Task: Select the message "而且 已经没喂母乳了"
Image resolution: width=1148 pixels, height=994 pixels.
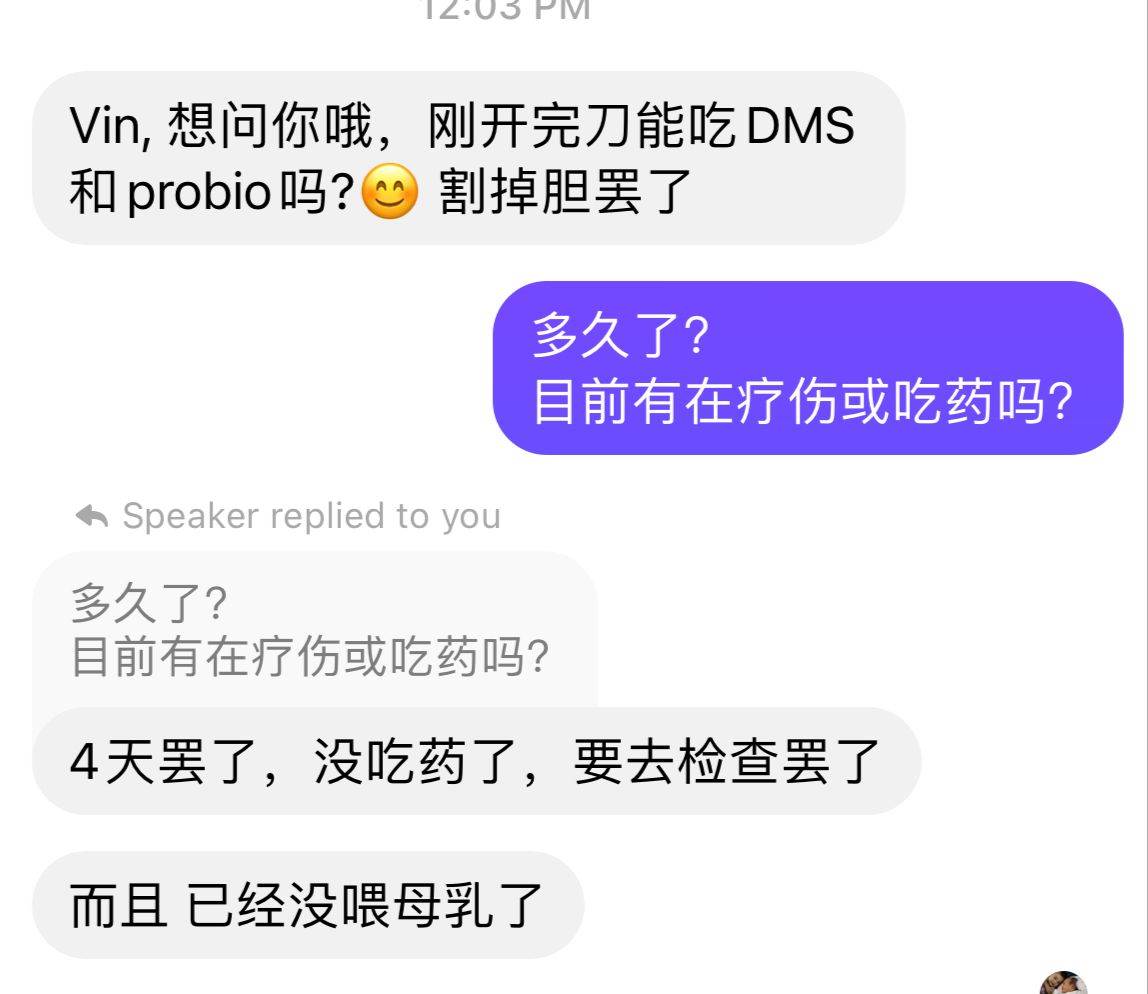Action: 308,905
